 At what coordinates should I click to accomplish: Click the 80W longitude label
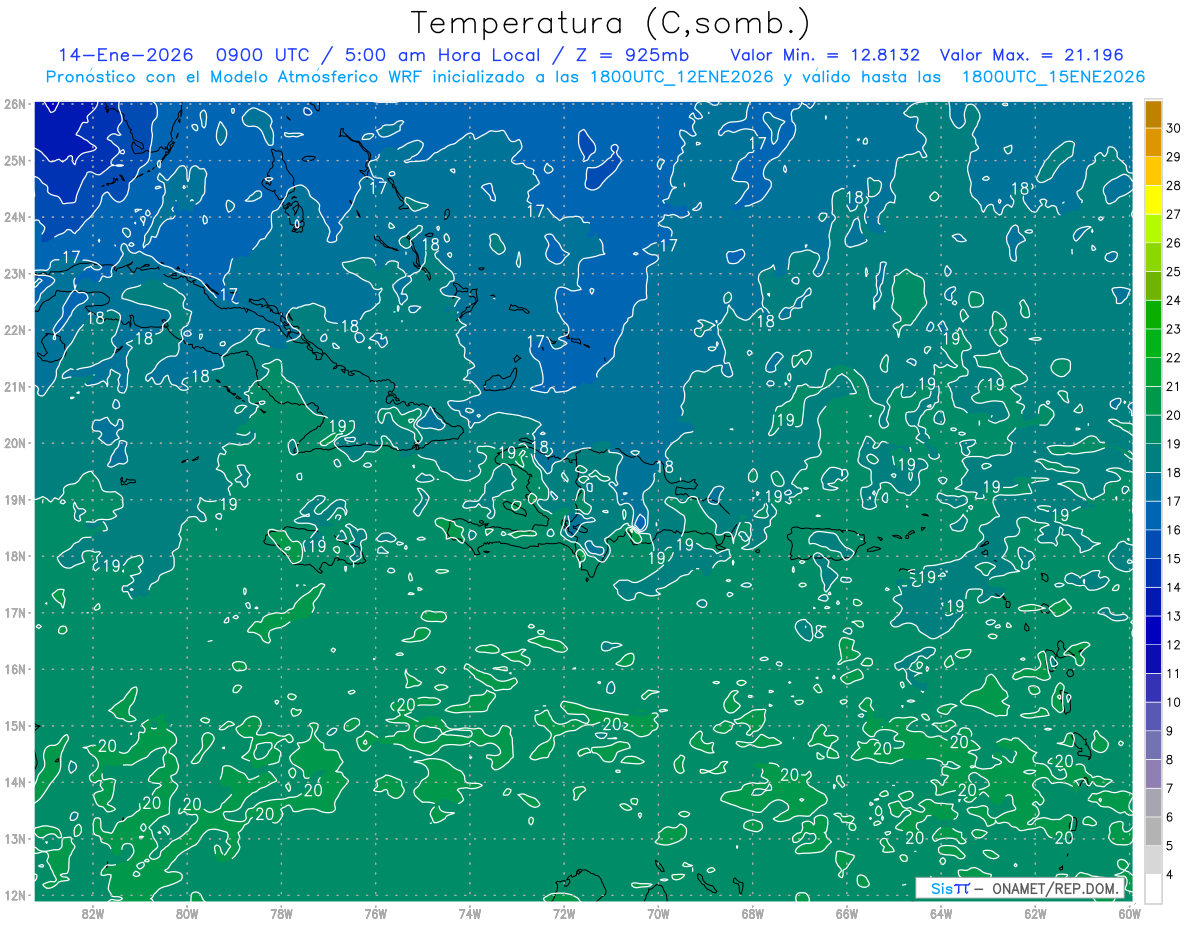[187, 913]
